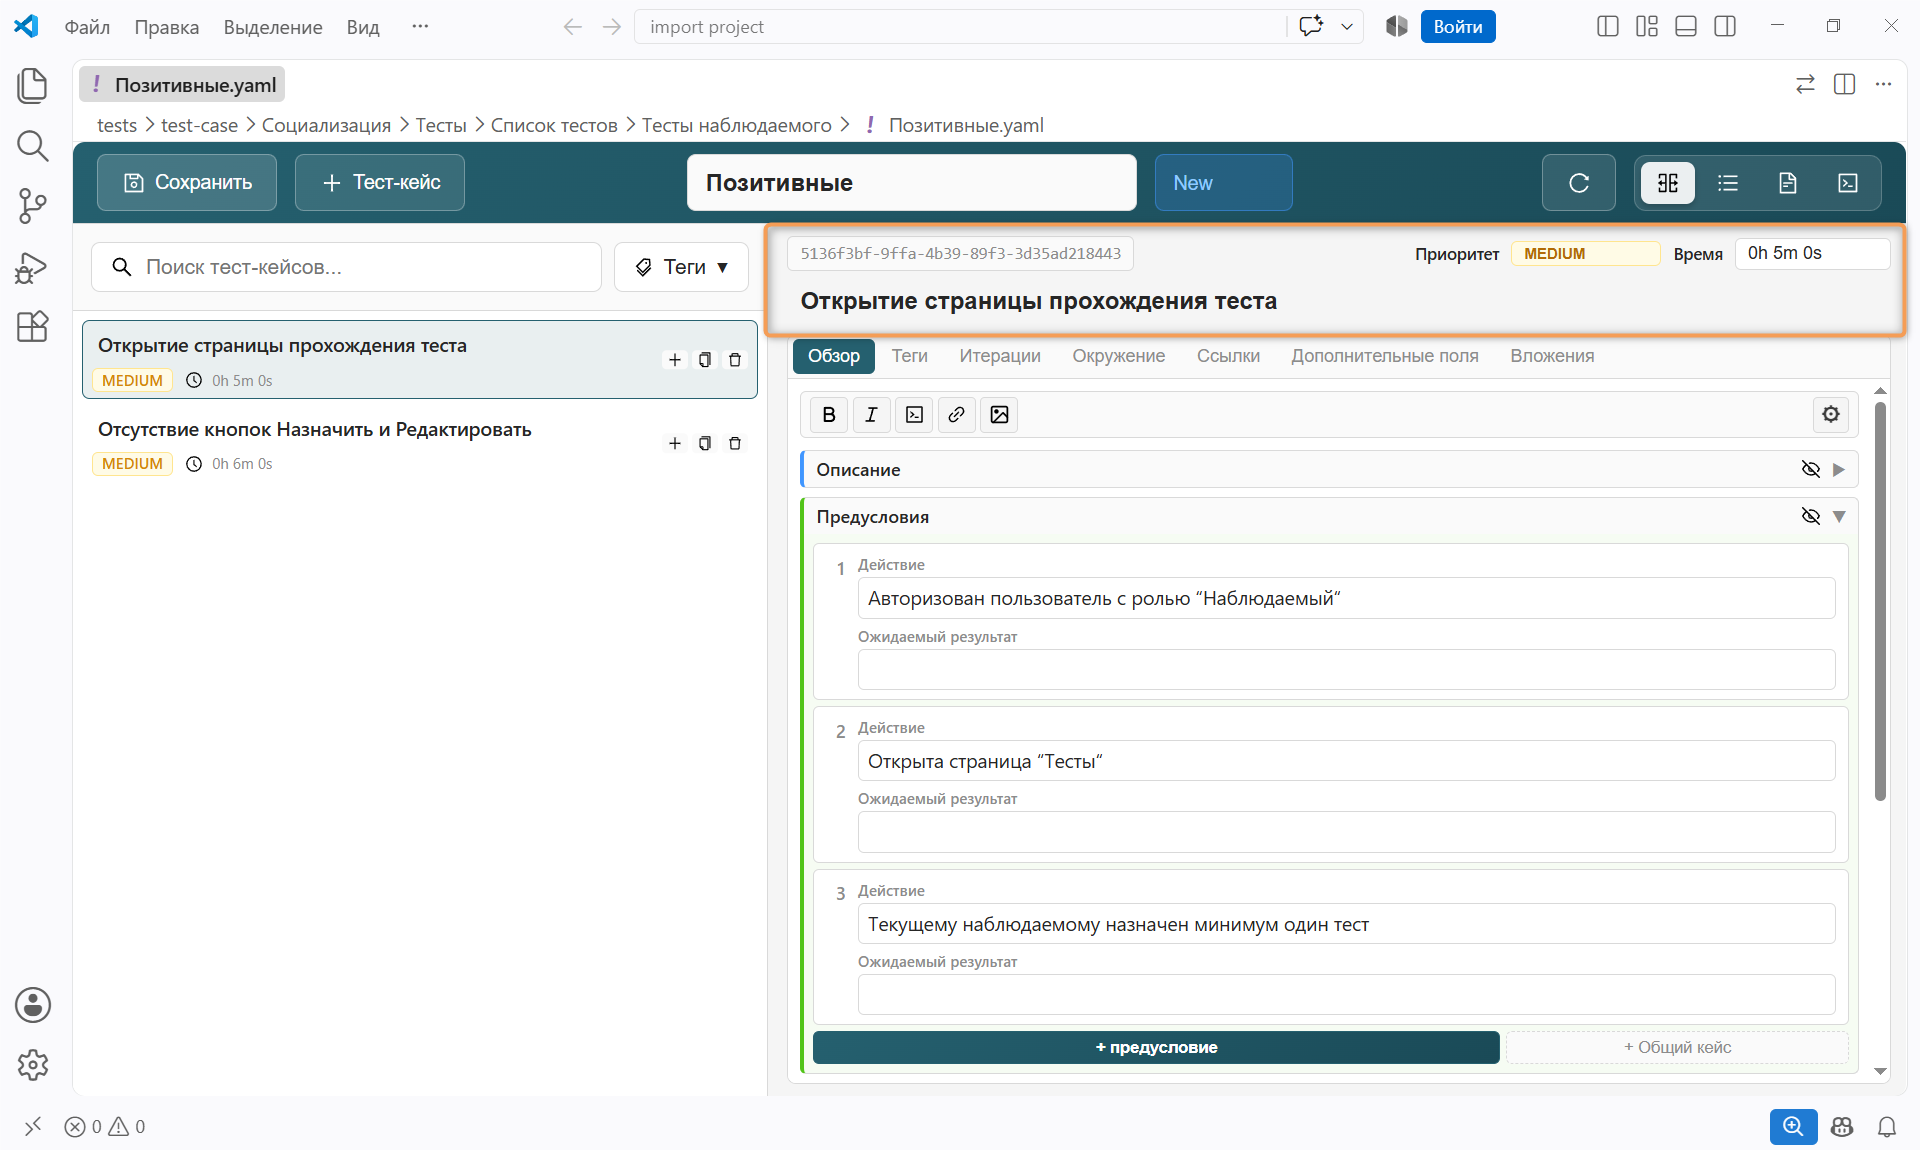The image size is (1920, 1150).
Task: Toggle visibility of Описание section
Action: 1810,470
